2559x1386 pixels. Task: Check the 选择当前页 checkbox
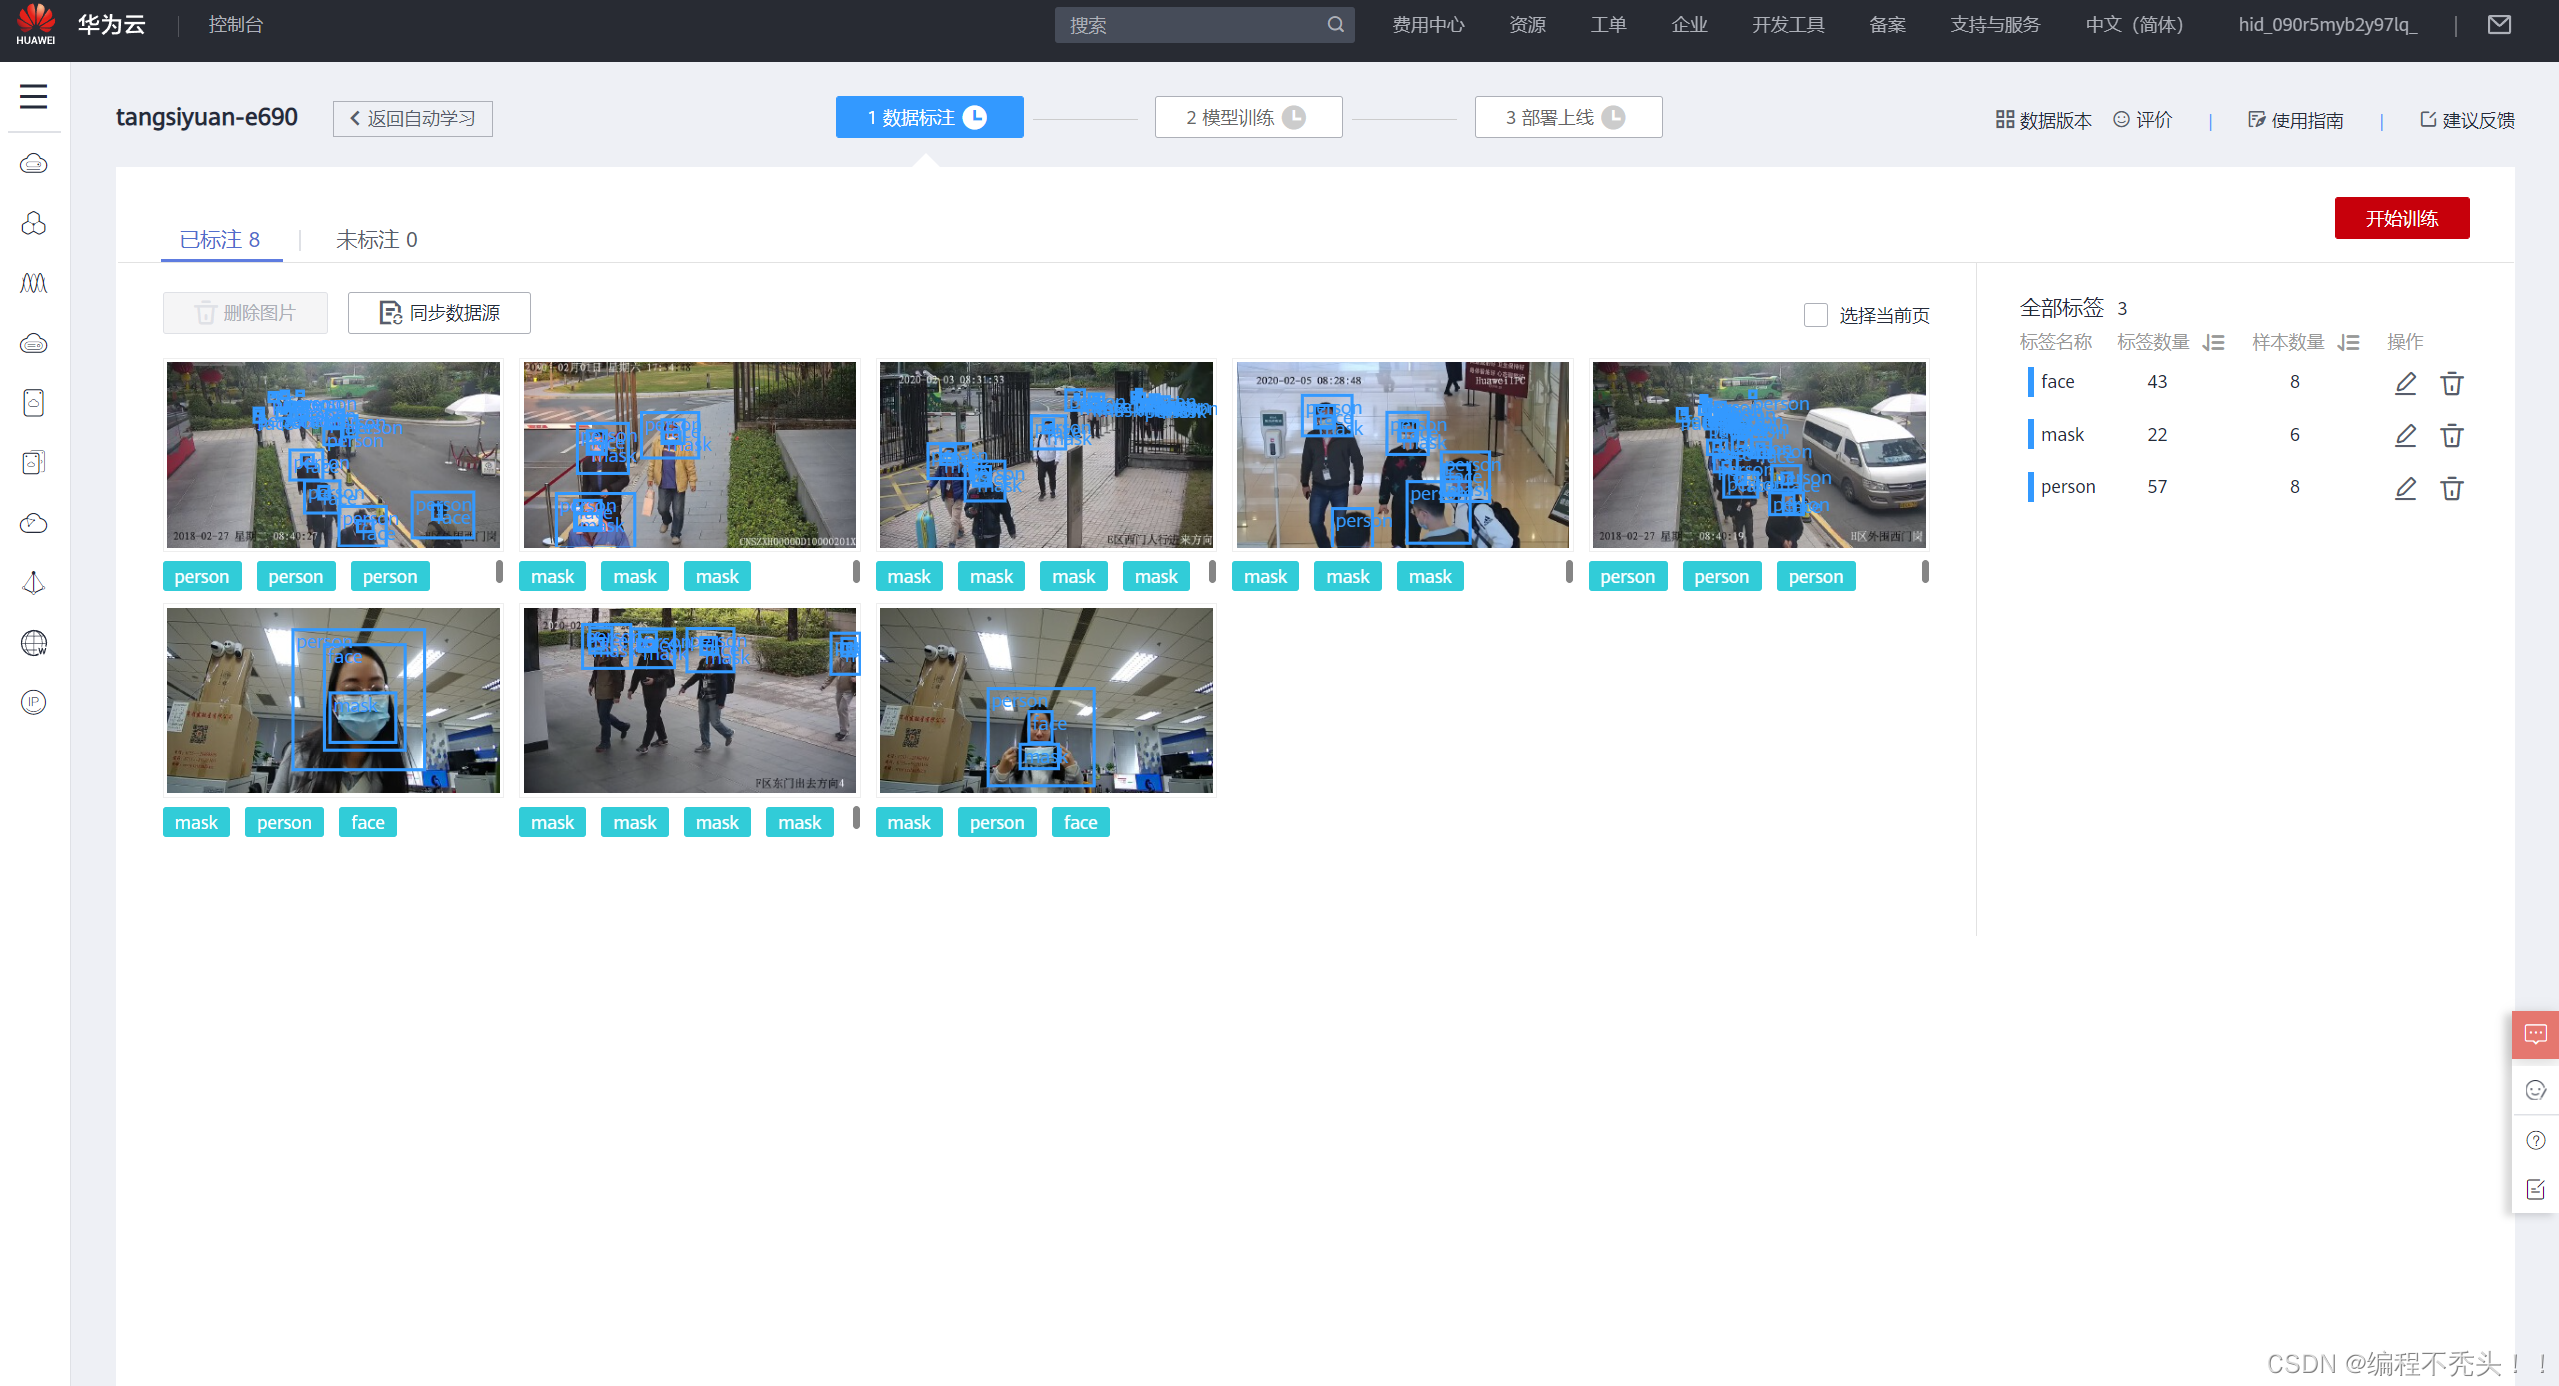1815,315
